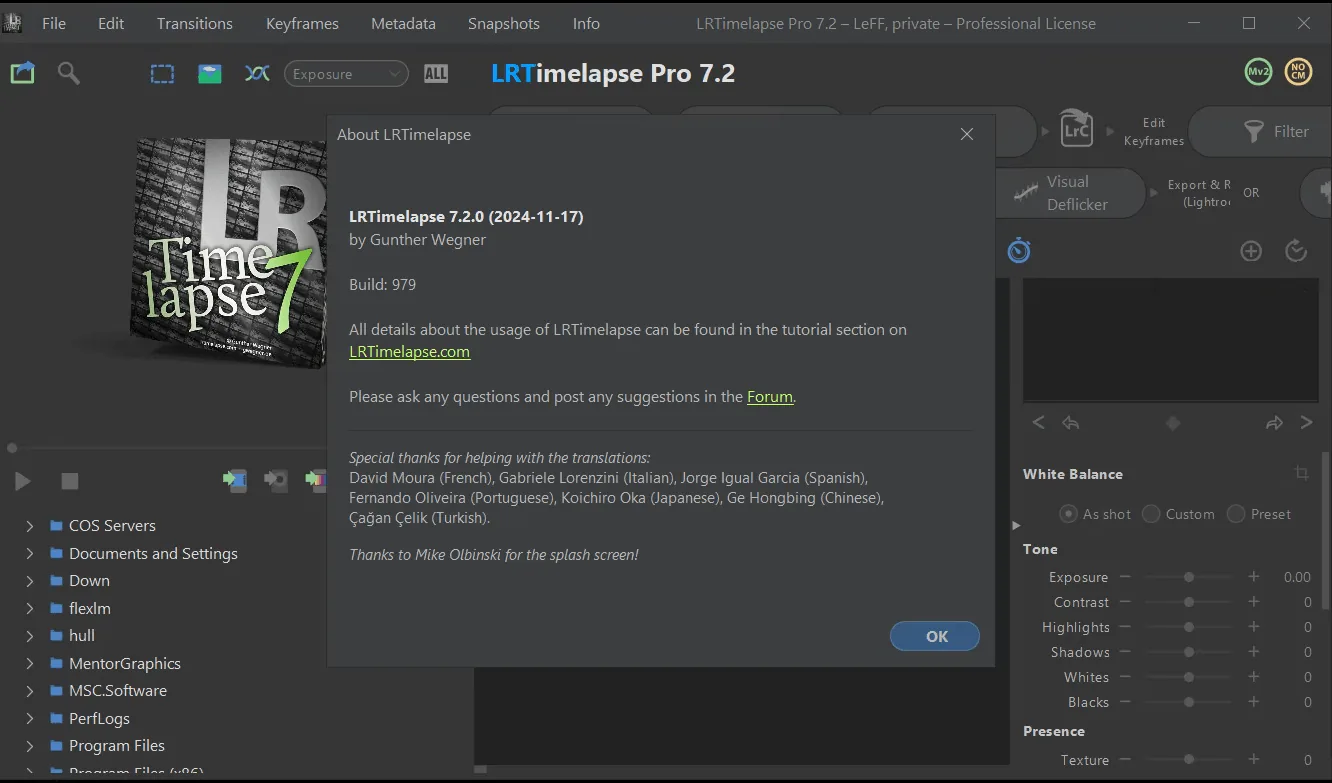Click the crop icon beside White Balance
Viewport: 1332px width, 783px height.
[x=1301, y=474]
